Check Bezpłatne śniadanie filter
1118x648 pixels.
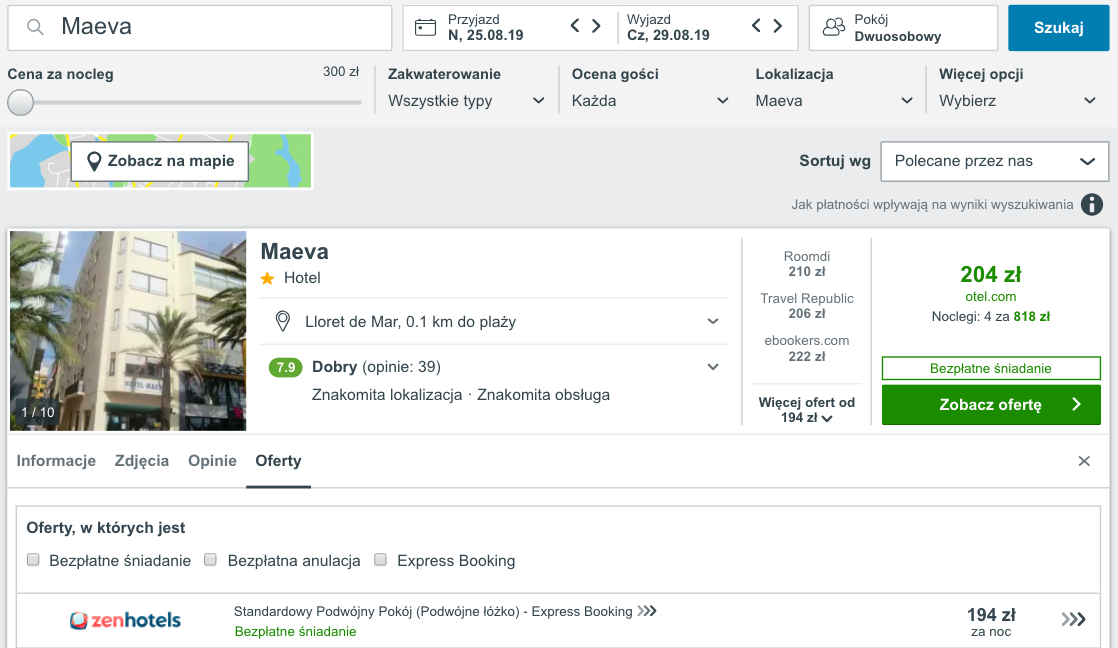(33, 560)
